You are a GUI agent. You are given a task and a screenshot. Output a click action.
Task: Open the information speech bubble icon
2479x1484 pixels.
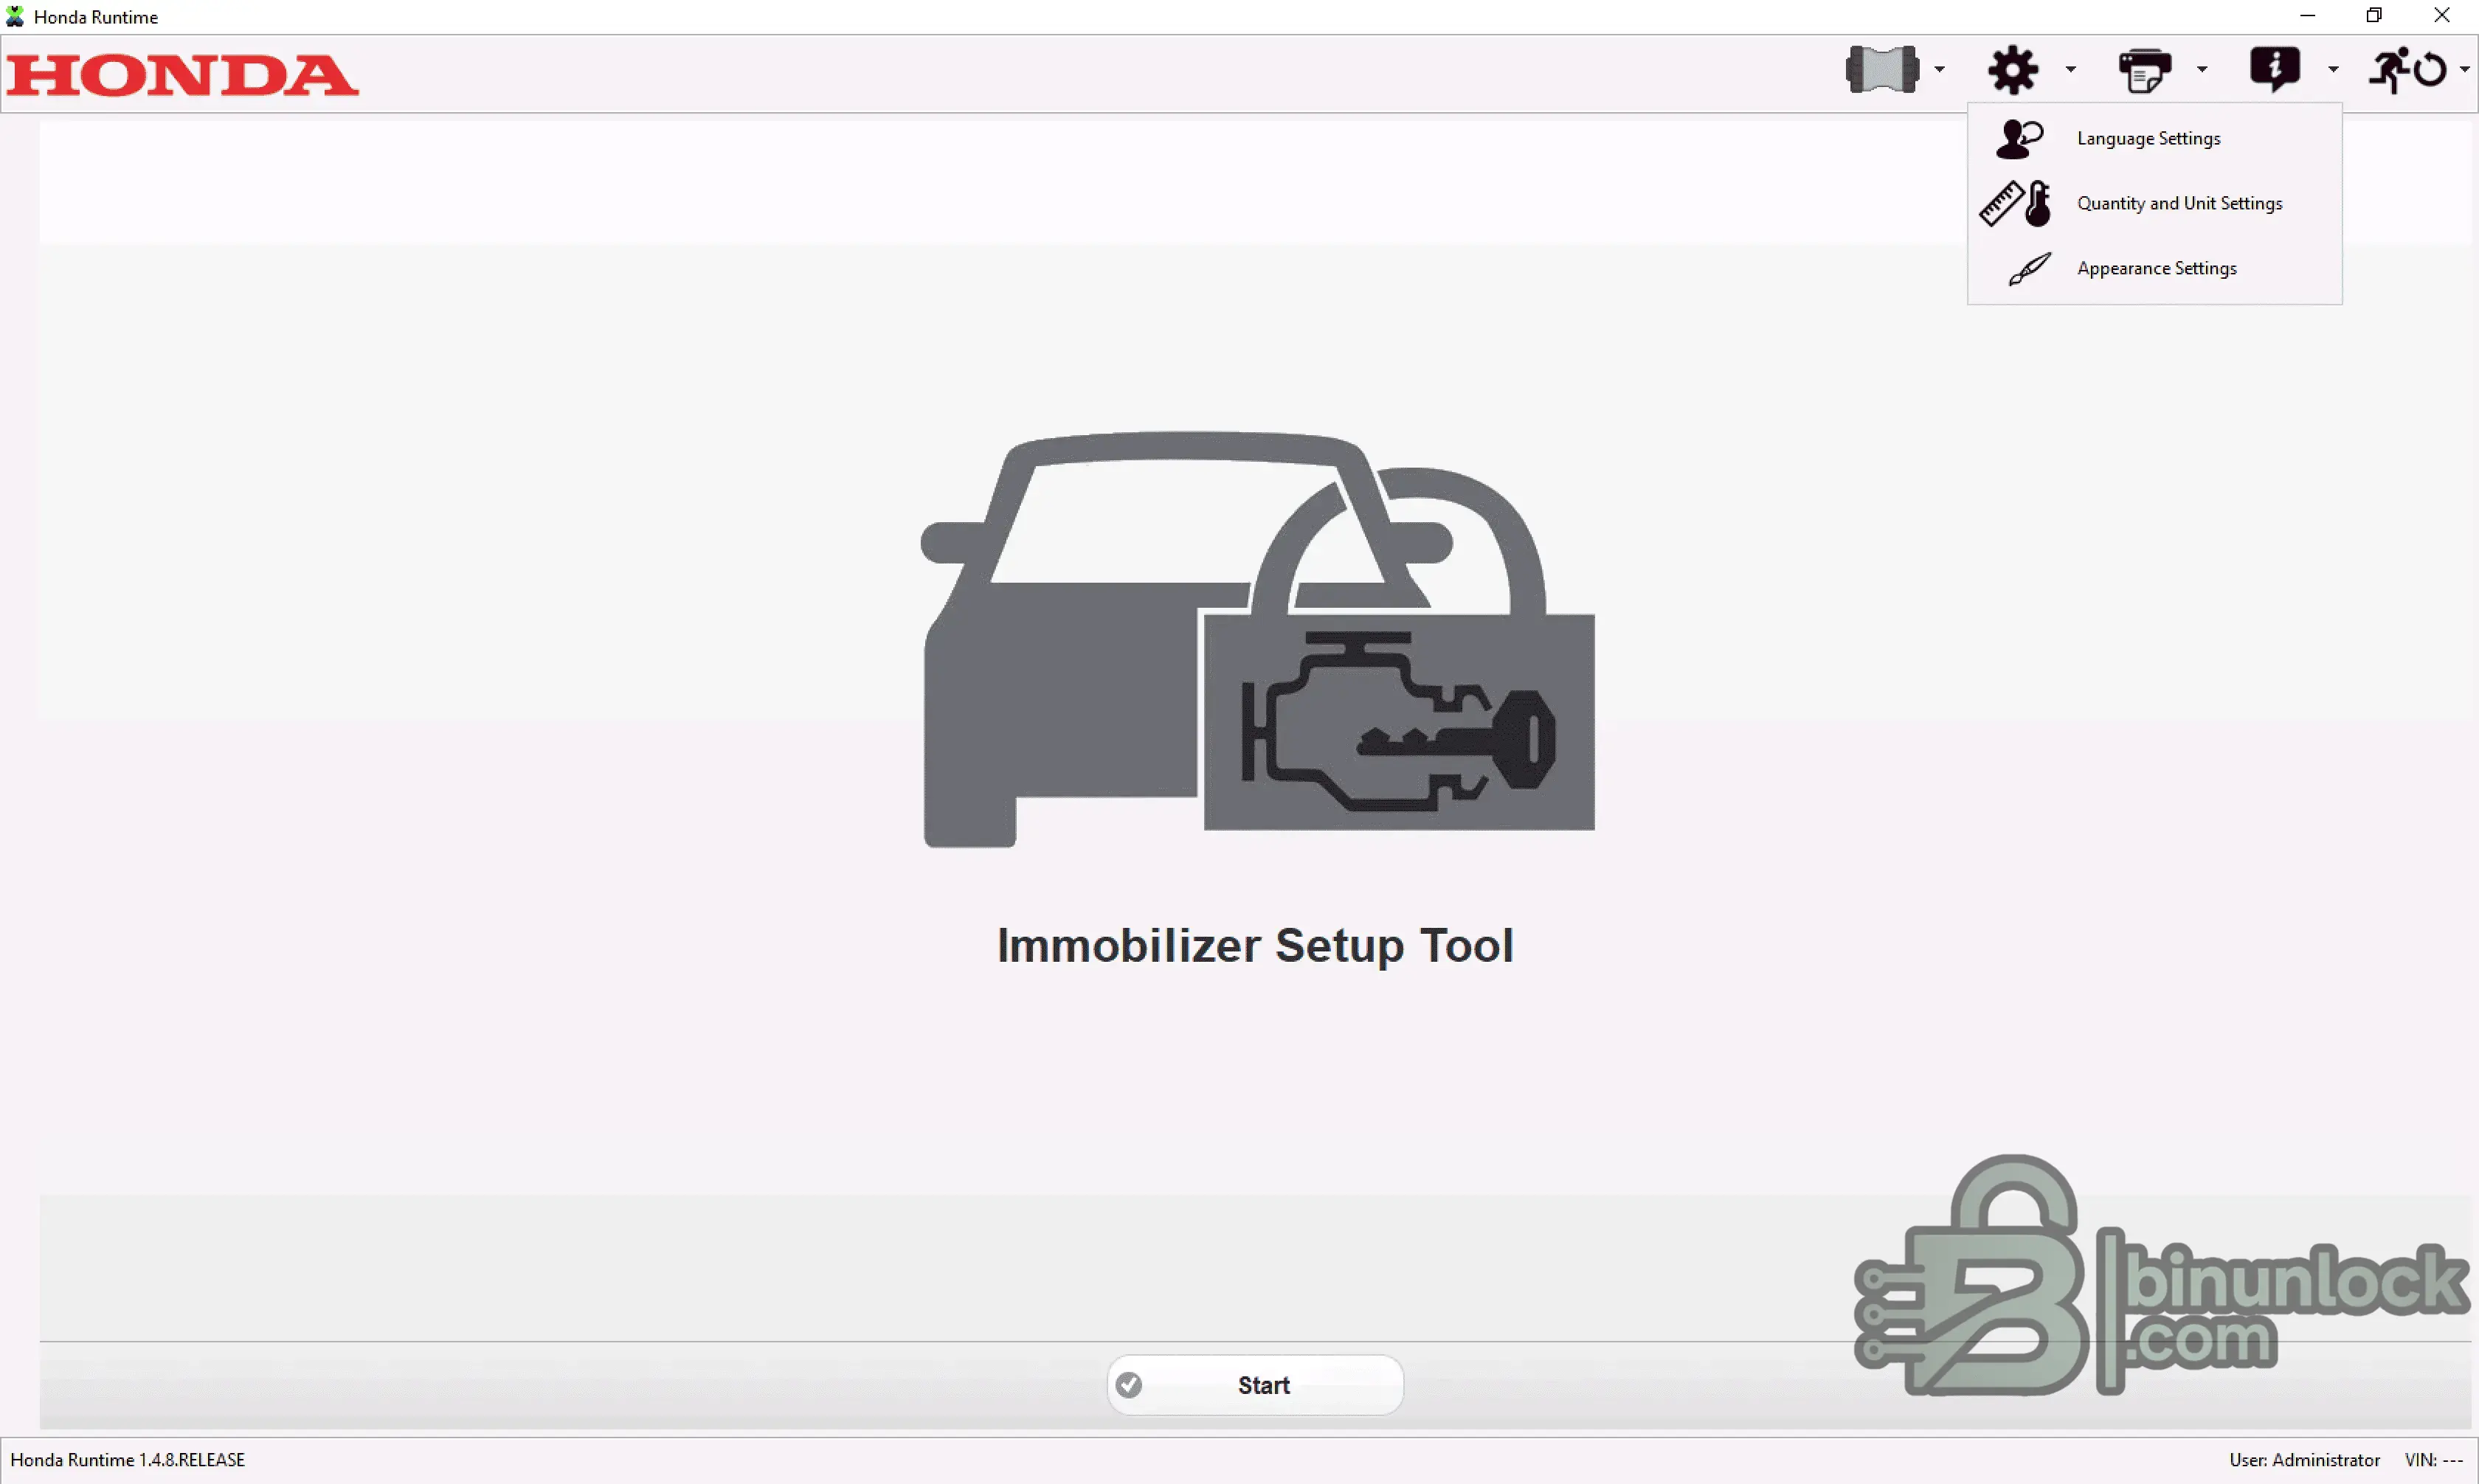(x=2275, y=69)
